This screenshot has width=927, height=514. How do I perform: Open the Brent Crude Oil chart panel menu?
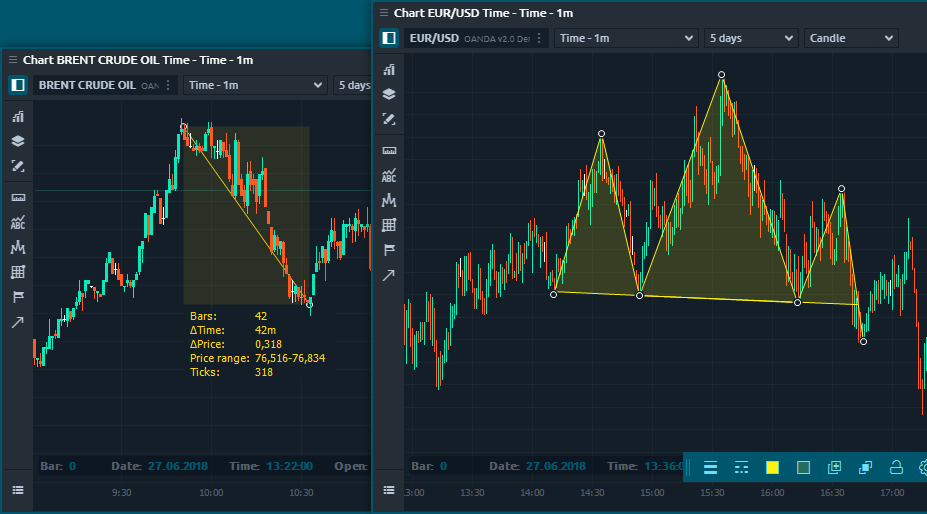[x=13, y=60]
